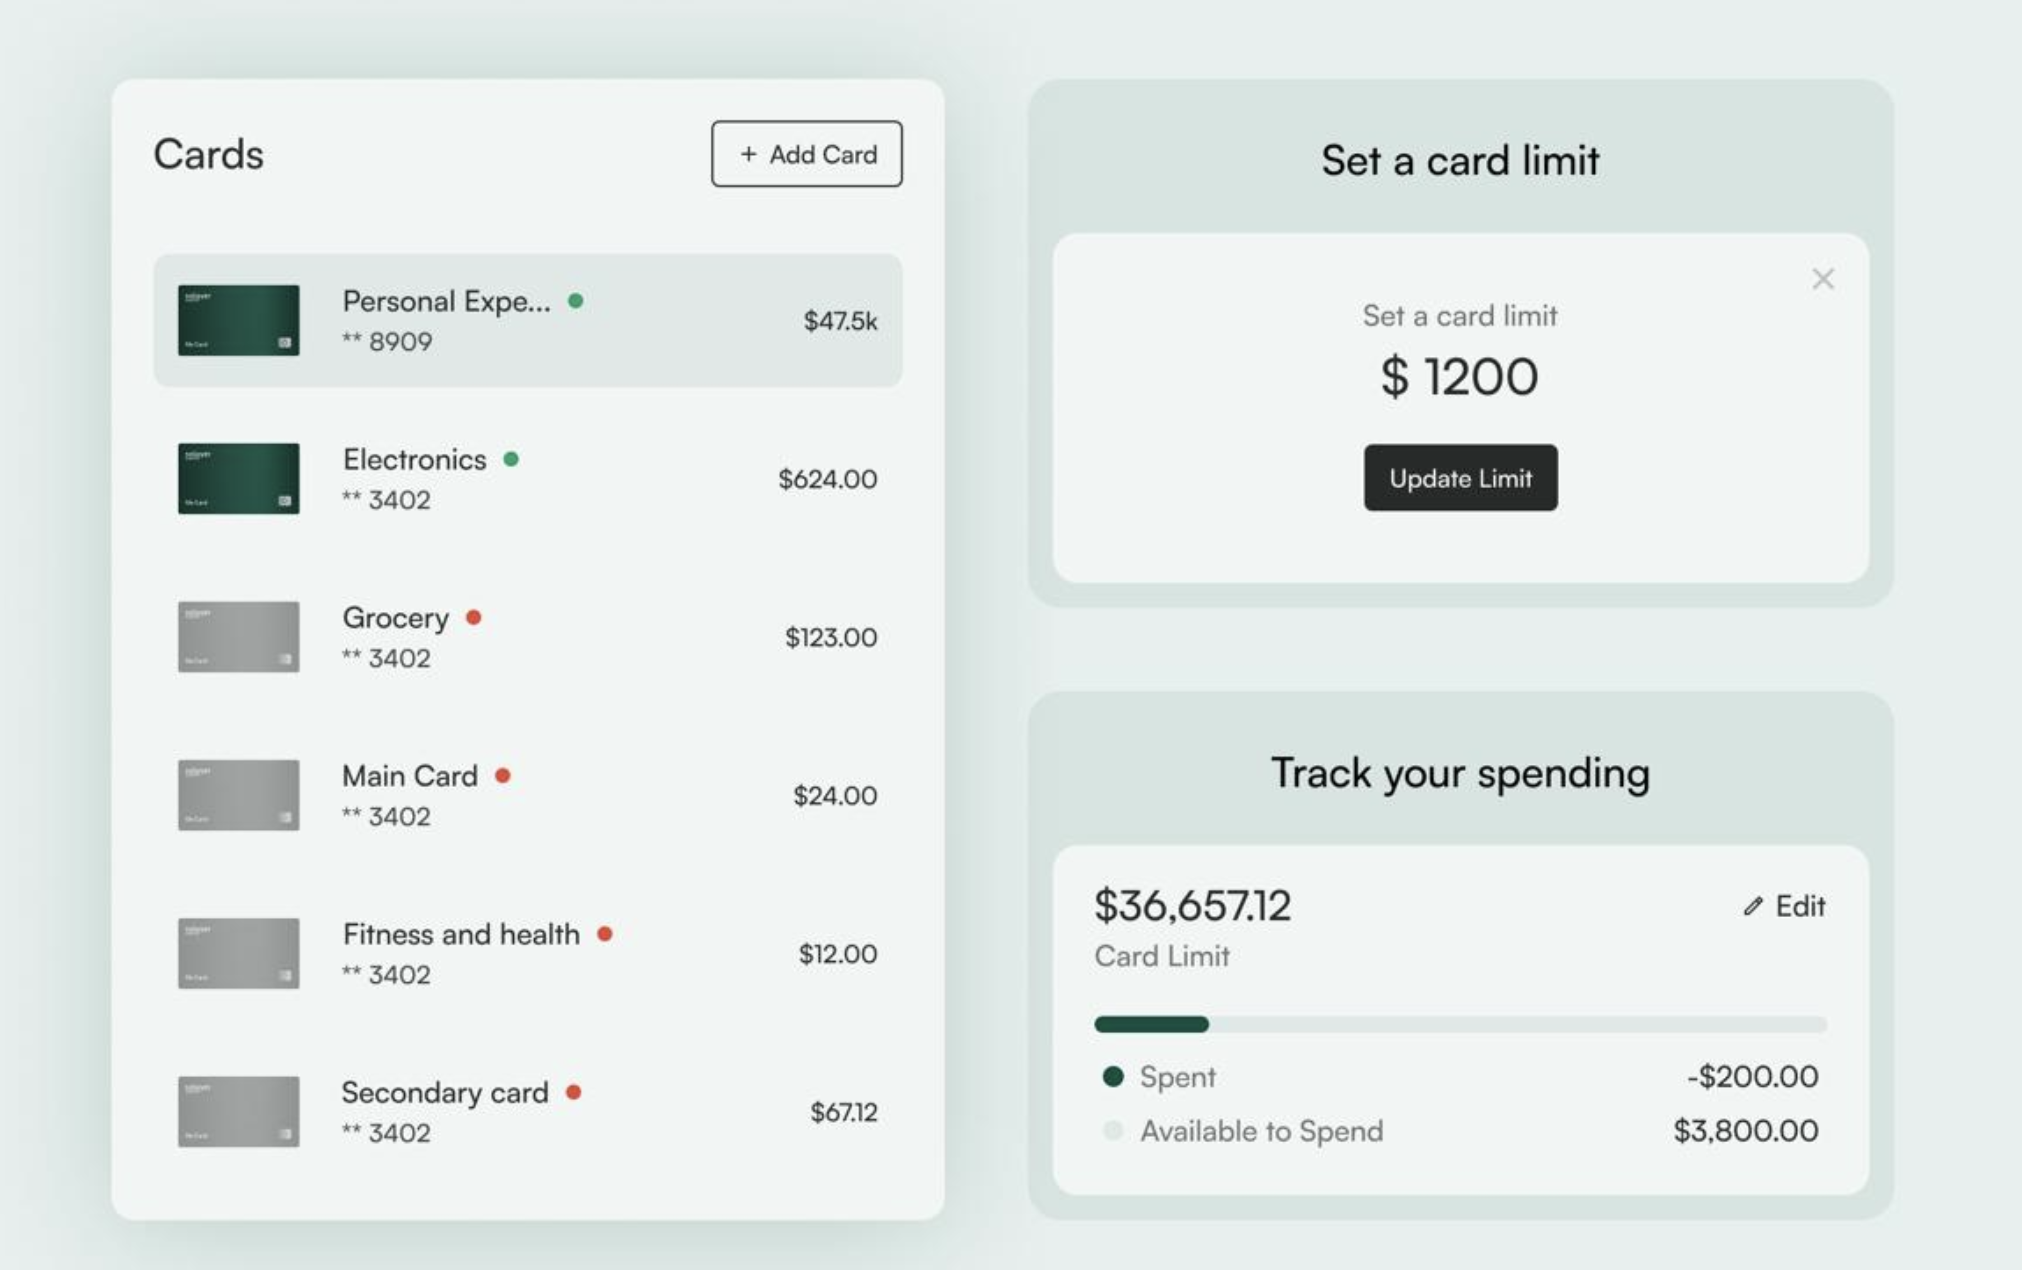Open the Electronics card thumbnail
This screenshot has height=1270, width=2022.
[x=238, y=479]
